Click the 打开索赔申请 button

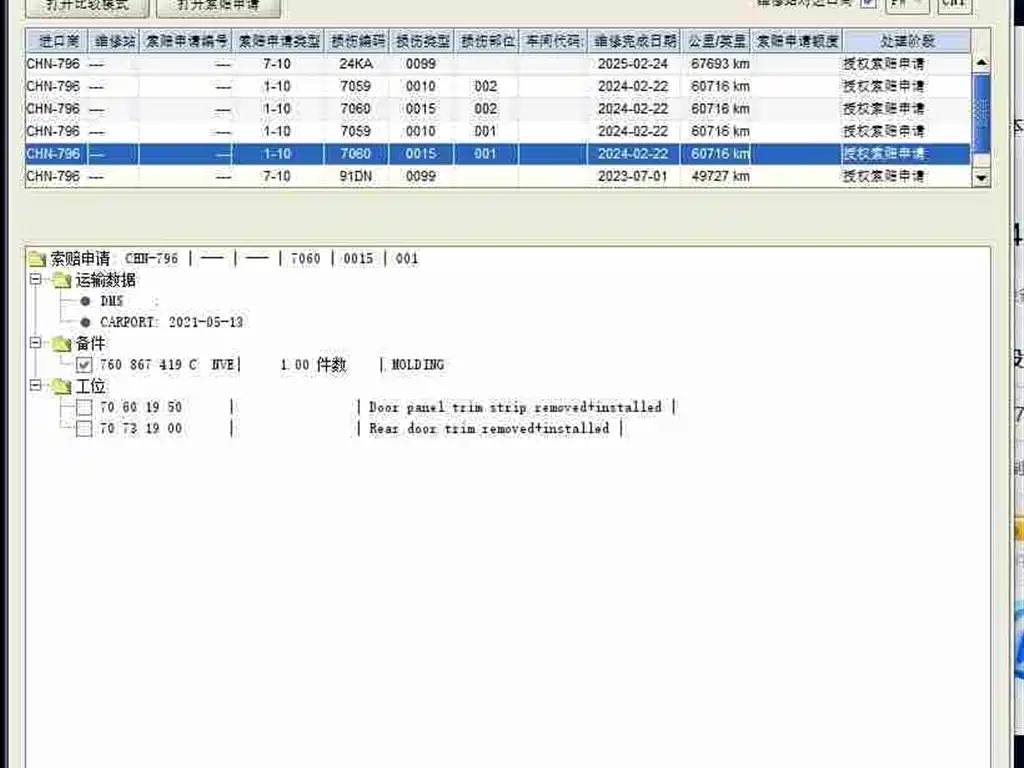(219, 7)
